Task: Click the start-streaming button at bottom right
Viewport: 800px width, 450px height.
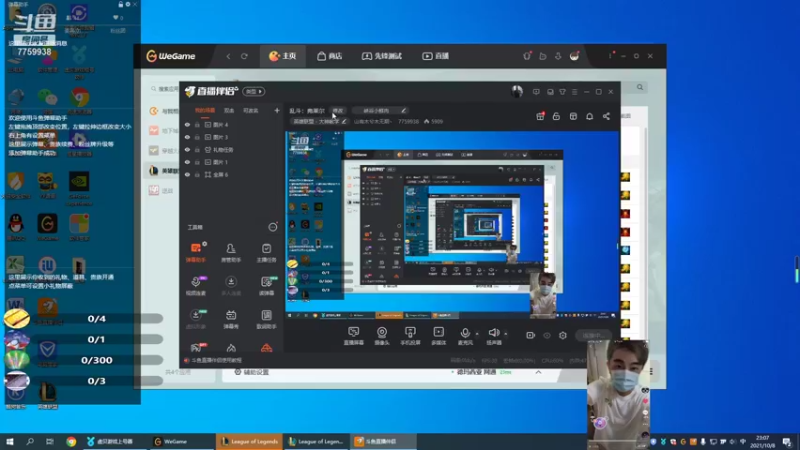Action: click(594, 335)
